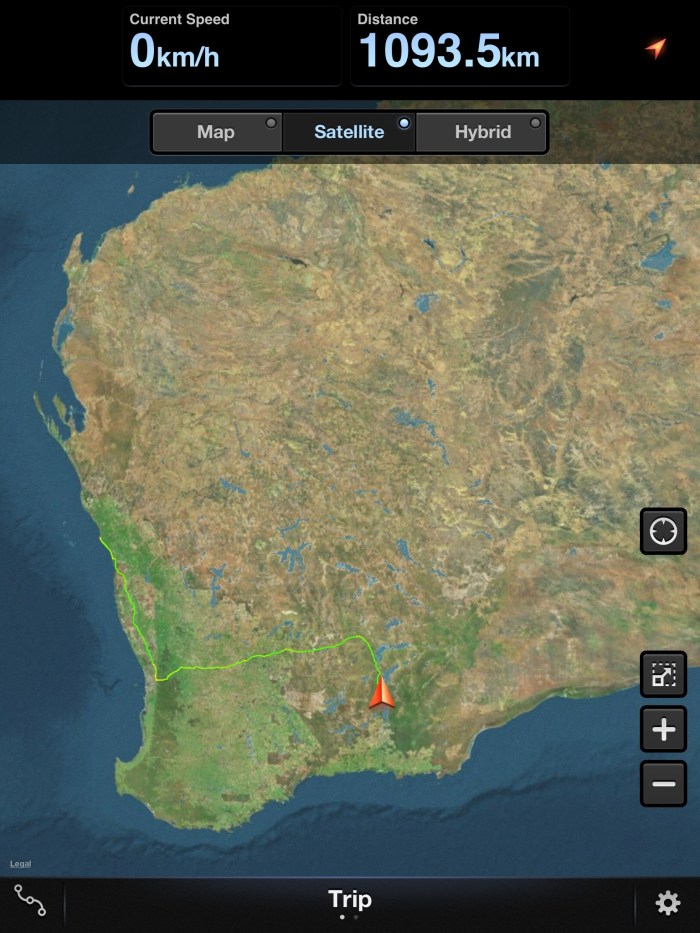Viewport: 700px width, 933px height.
Task: Zoom in with the plus button
Action: [663, 730]
